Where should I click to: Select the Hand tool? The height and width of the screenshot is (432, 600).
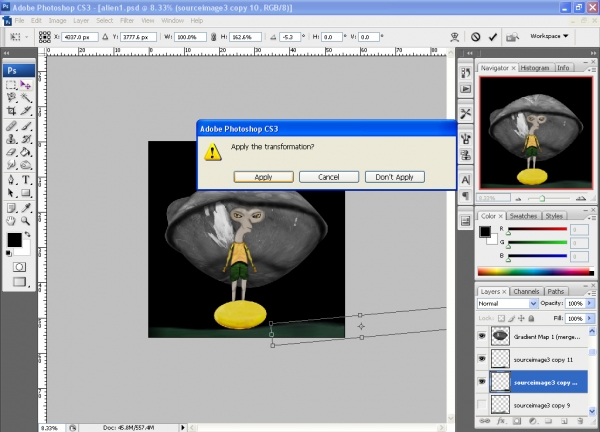click(x=11, y=221)
